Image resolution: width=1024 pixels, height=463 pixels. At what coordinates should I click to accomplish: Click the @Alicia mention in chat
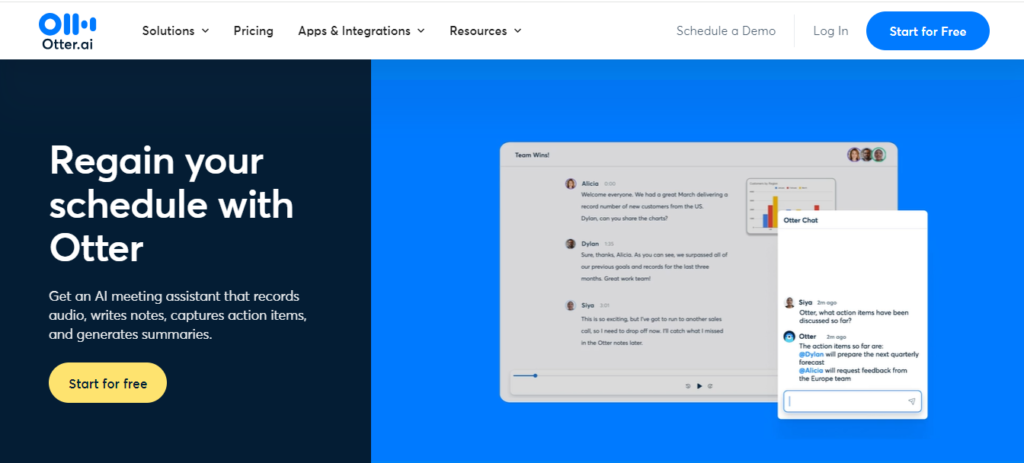[x=811, y=370]
